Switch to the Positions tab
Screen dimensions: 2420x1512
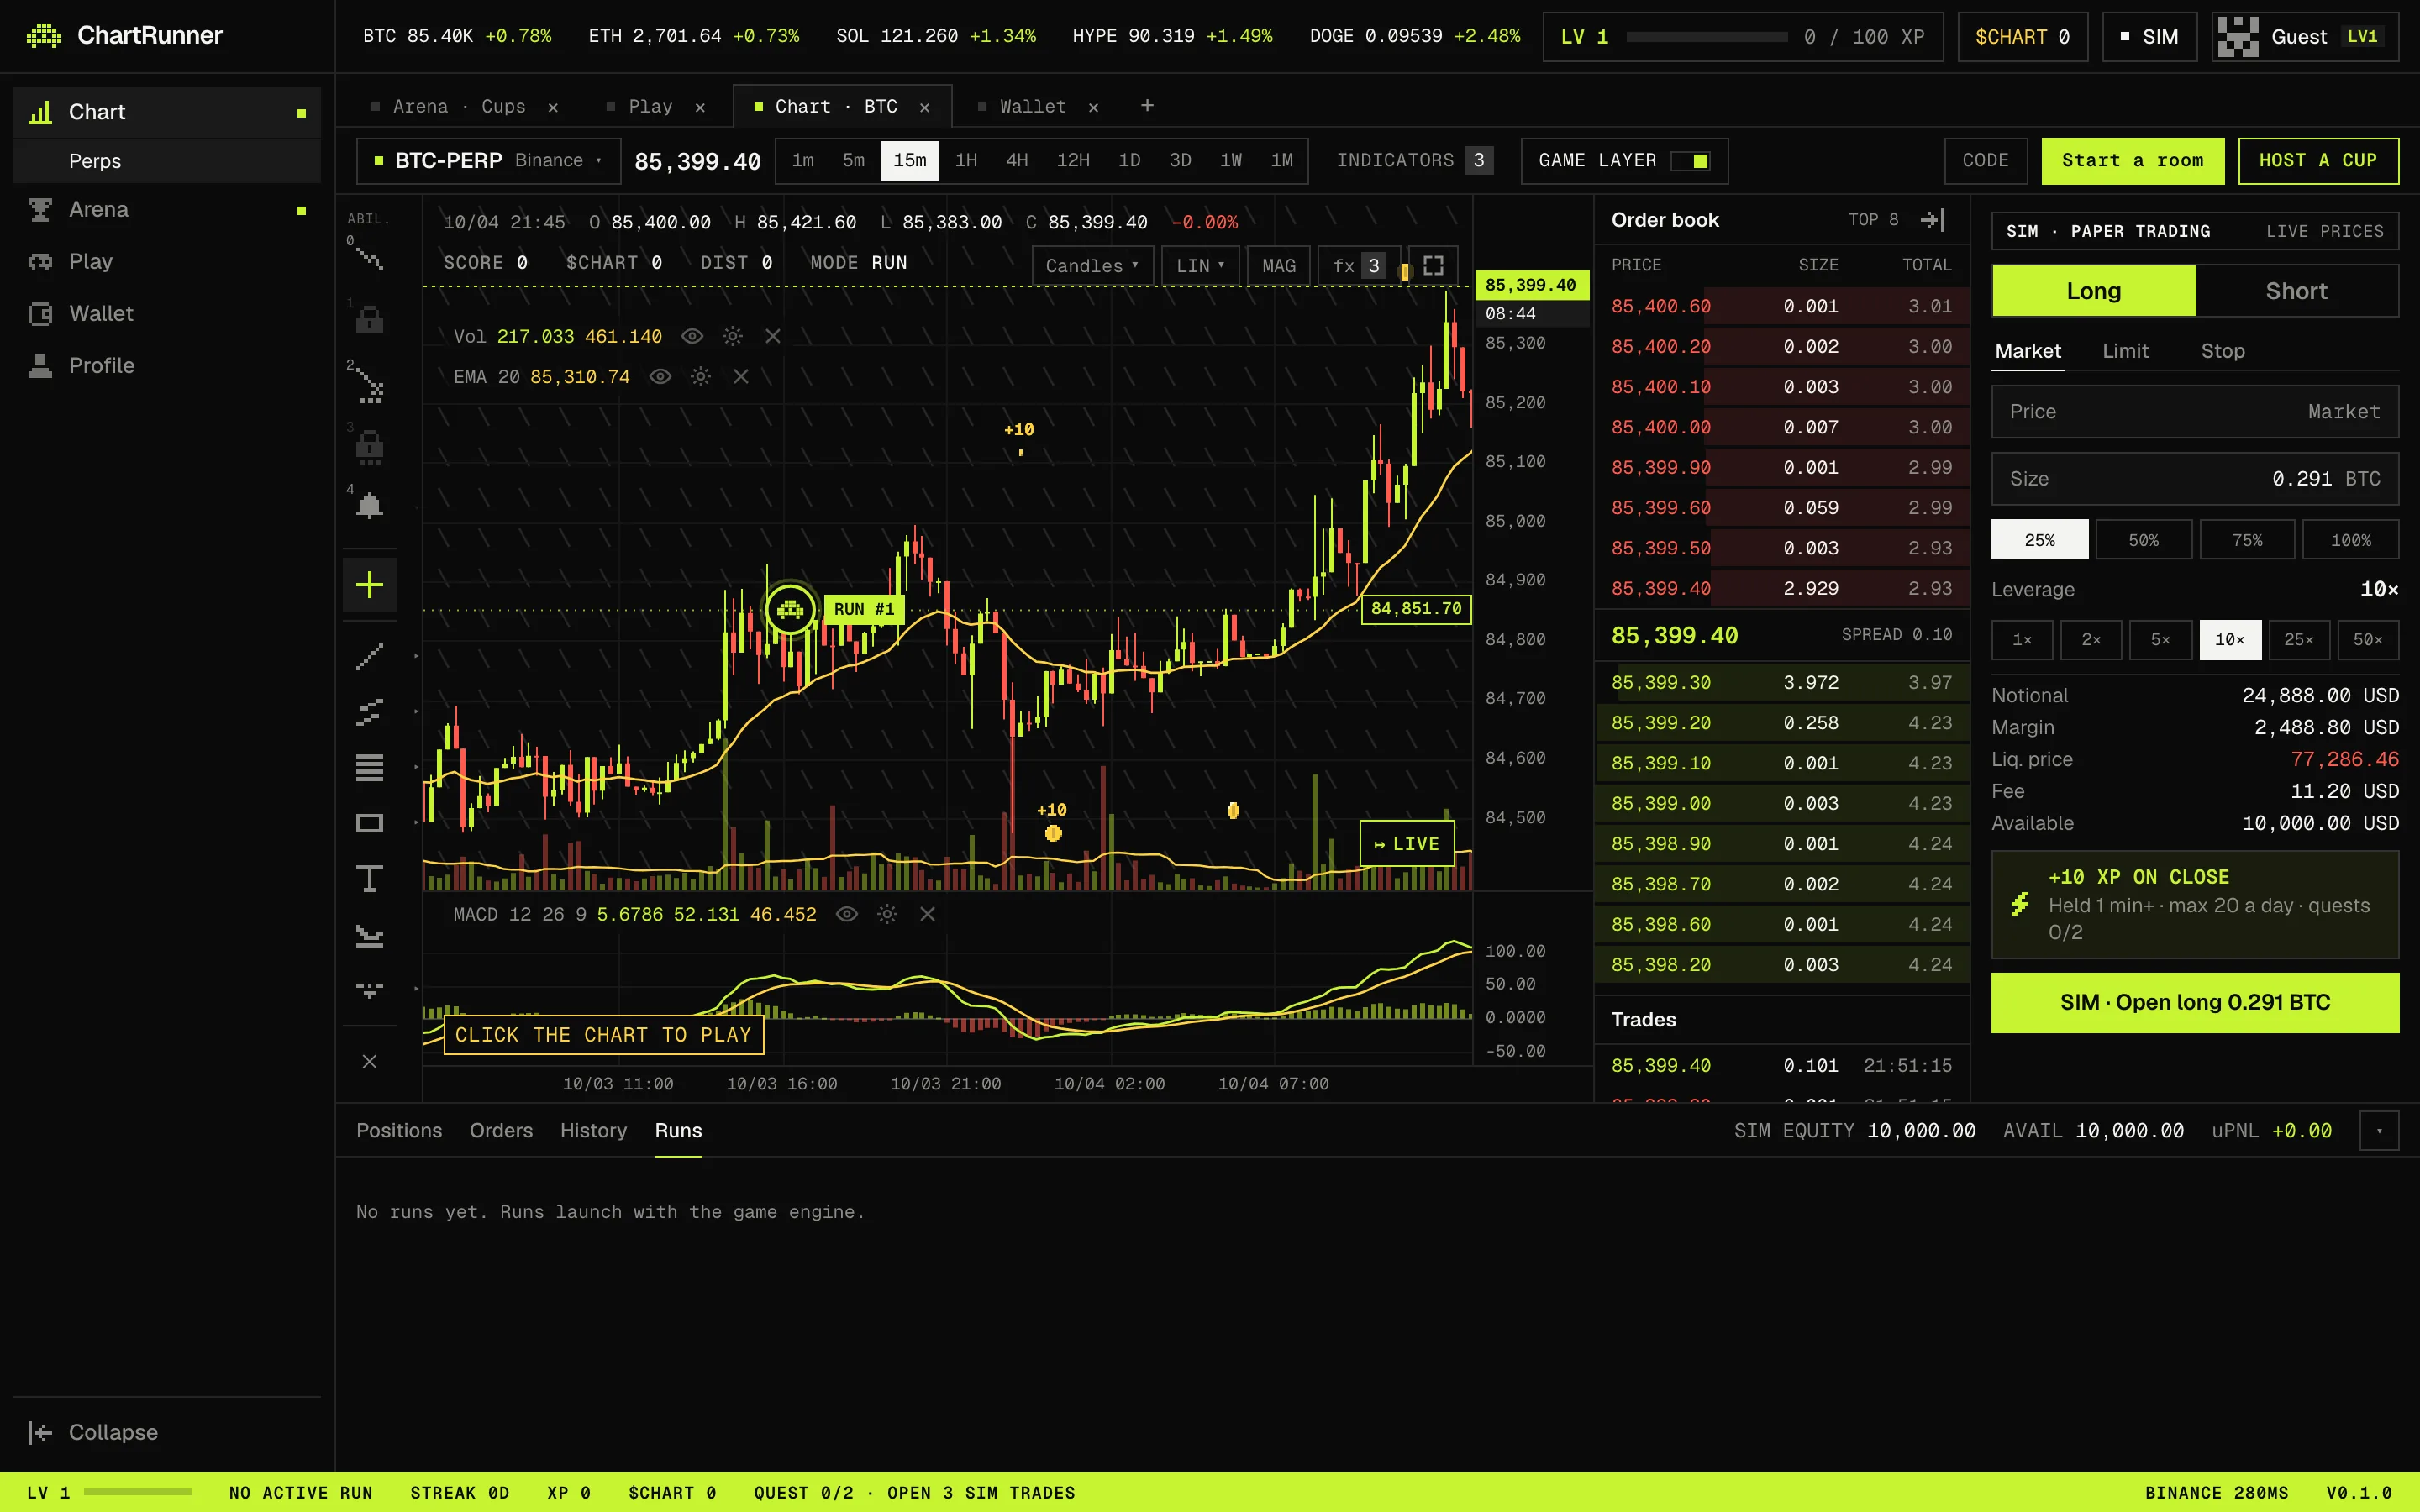click(399, 1130)
